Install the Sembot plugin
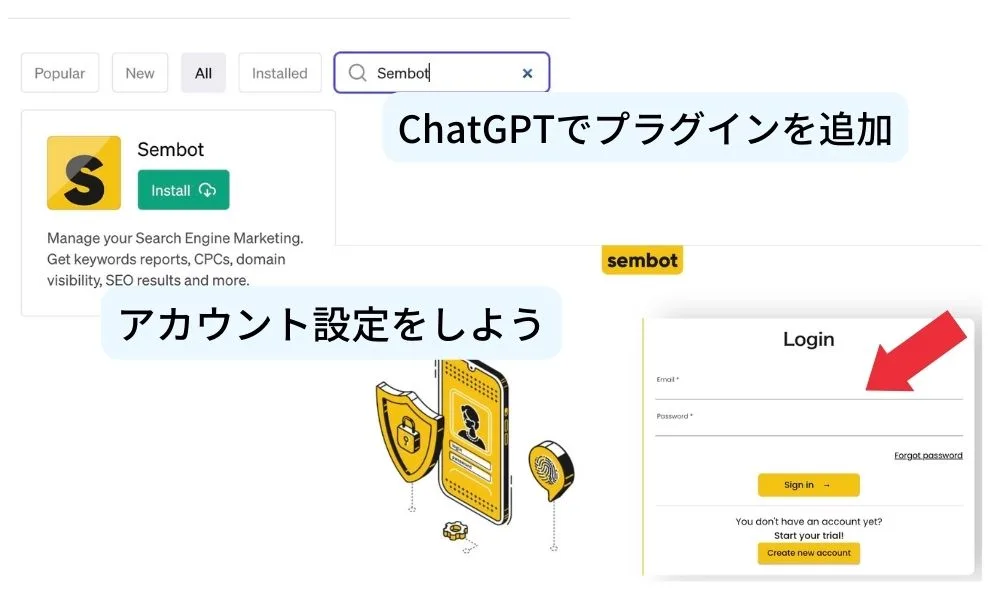Viewport: 1000px width, 600px height. [x=184, y=190]
